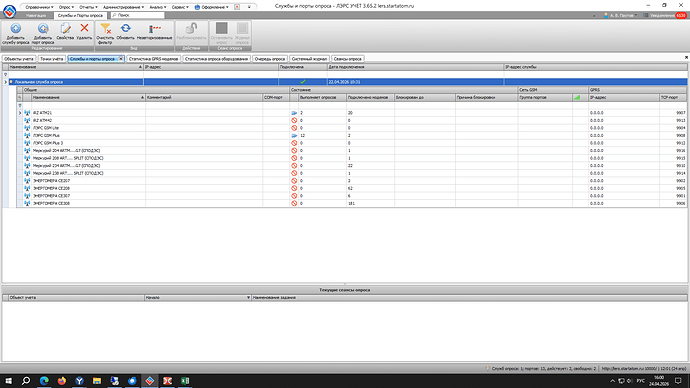Click the green connected checkmark in the service row

point(303,82)
